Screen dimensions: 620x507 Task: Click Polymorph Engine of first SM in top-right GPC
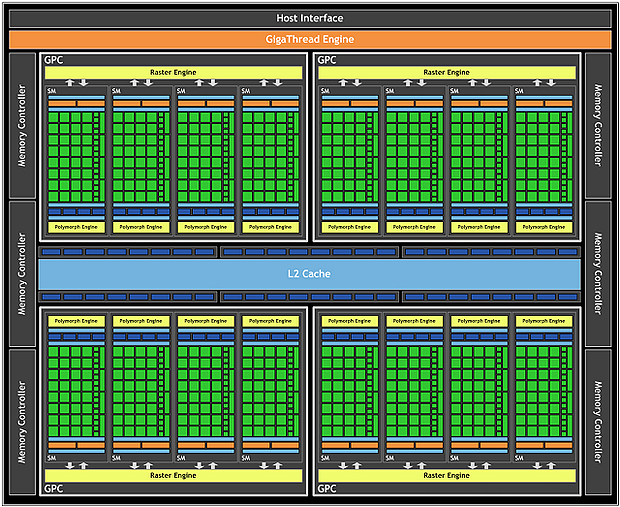350,227
